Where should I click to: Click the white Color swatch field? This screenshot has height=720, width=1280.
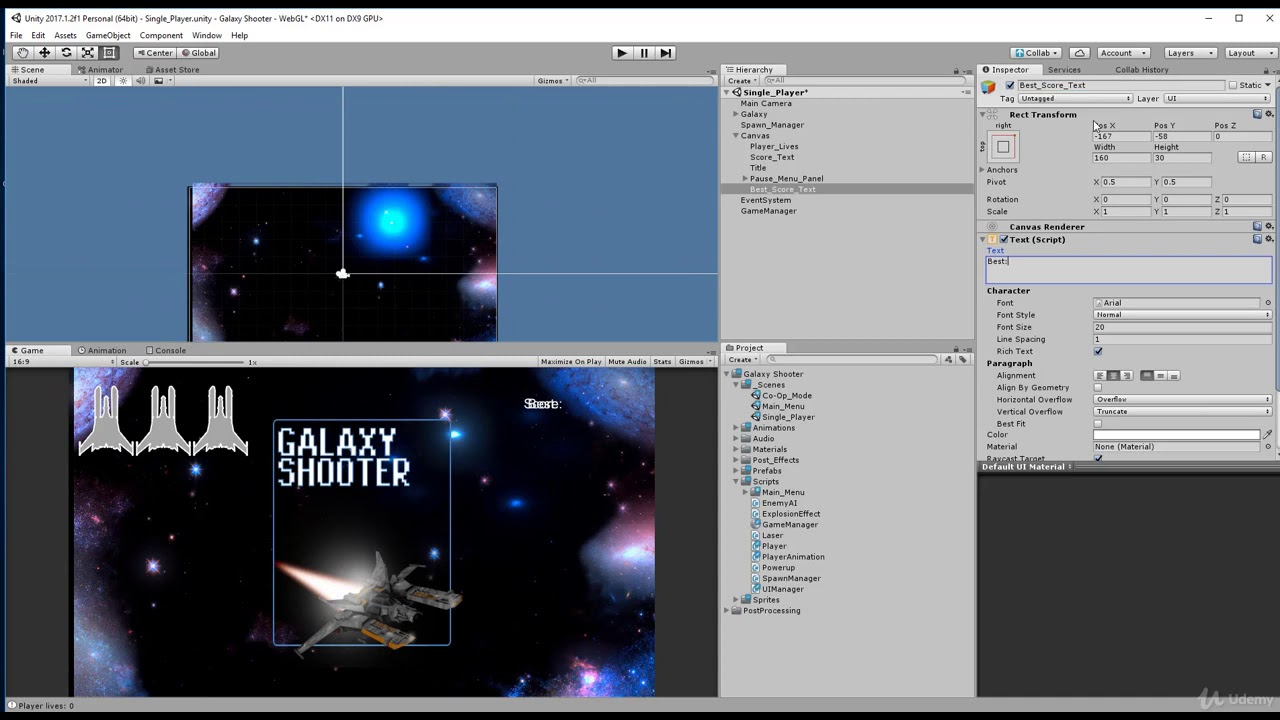coord(1177,435)
